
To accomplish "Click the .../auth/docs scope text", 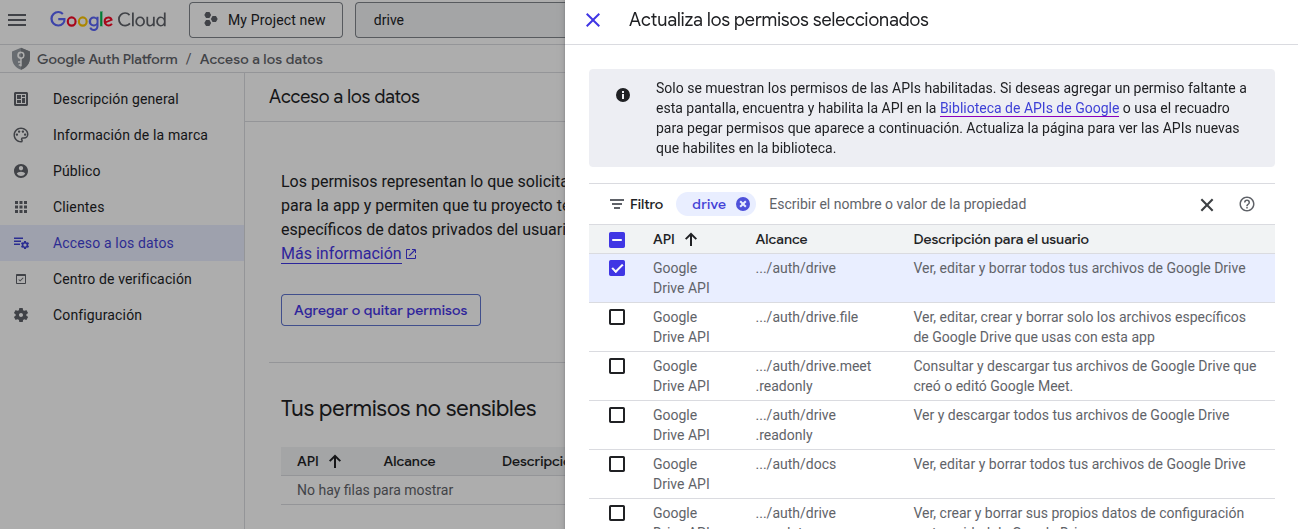I will coord(795,464).
